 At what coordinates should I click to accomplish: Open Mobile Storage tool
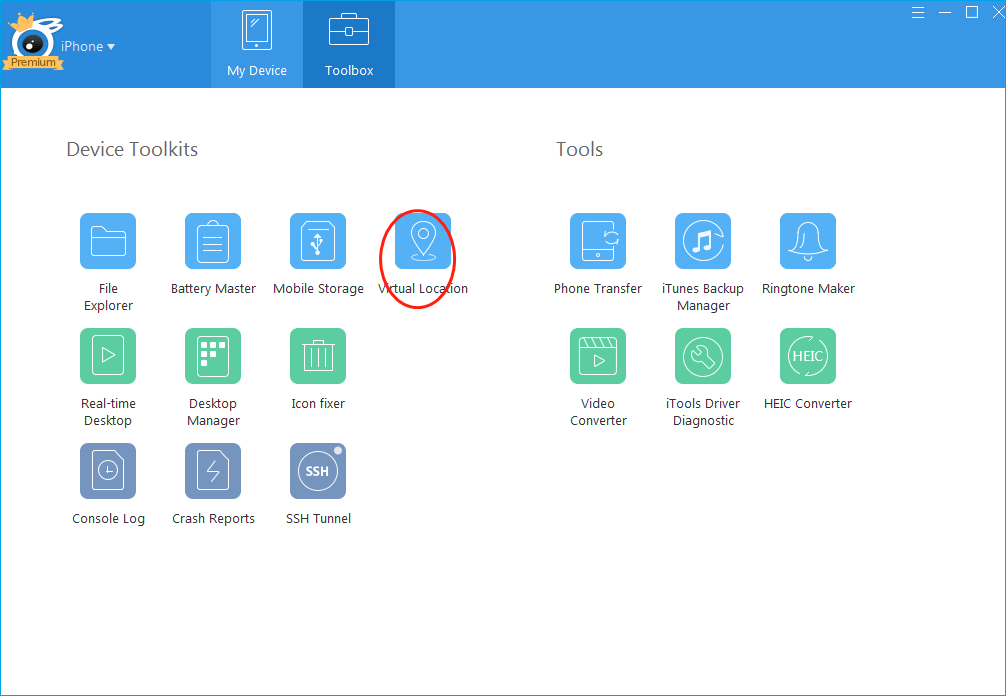coord(318,241)
